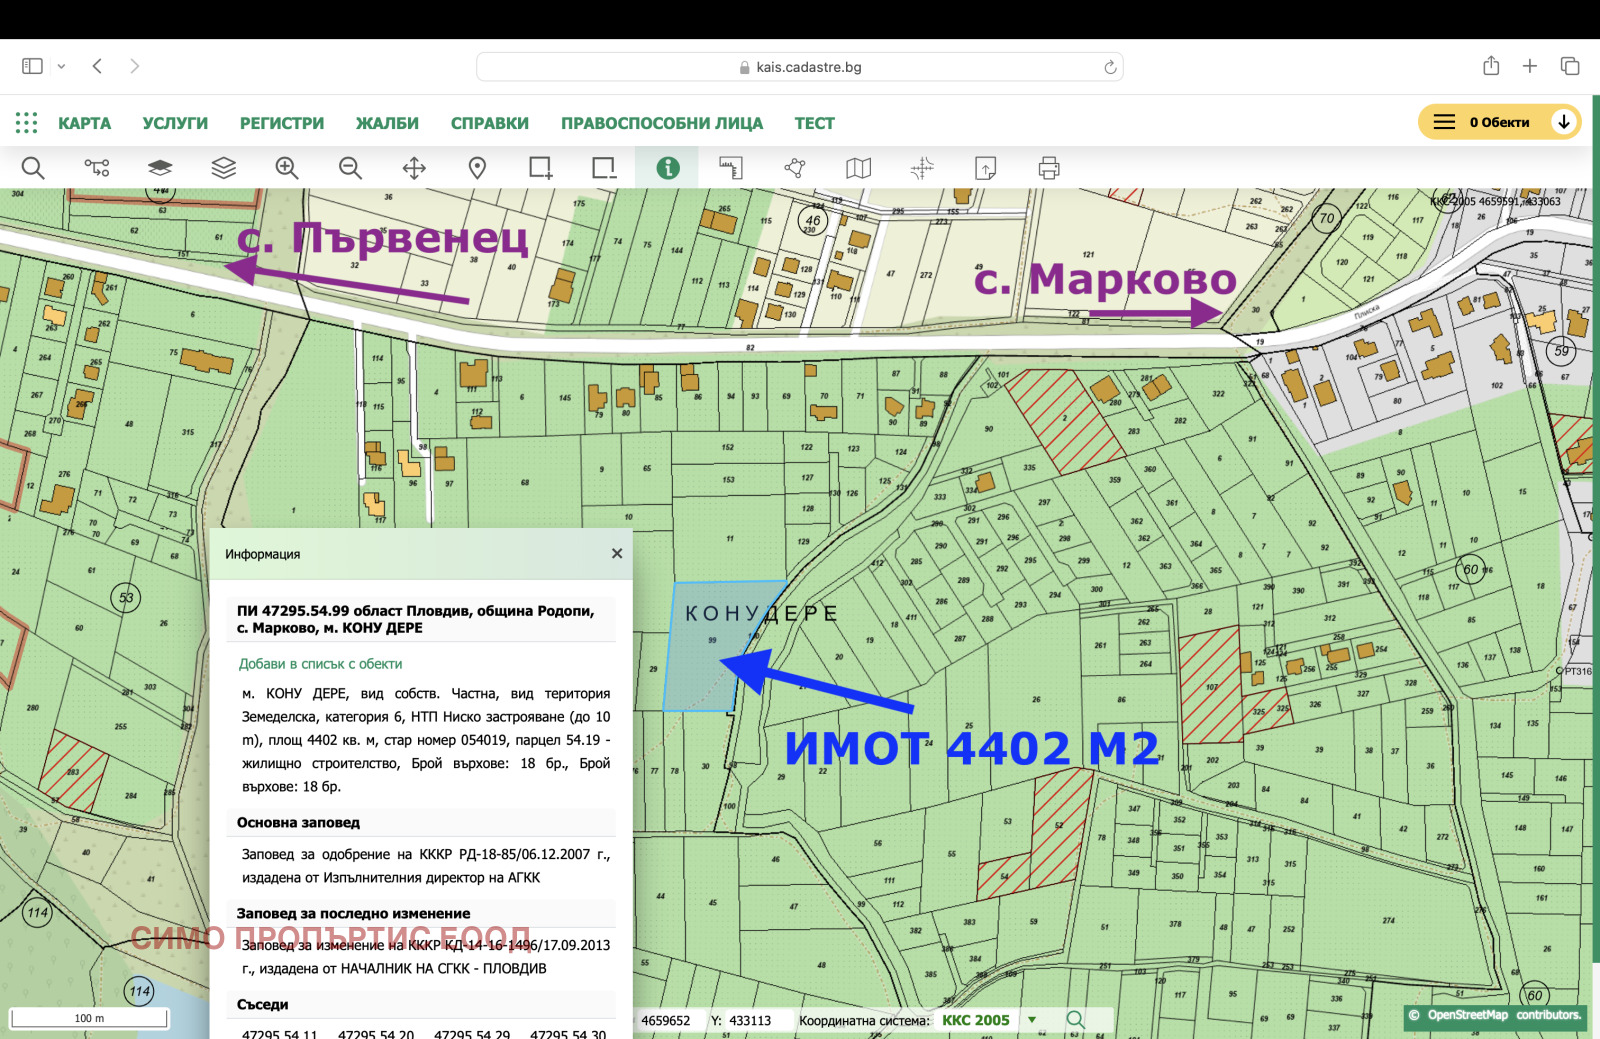Select the zoom in tool
Screen dimensions: 1600x1039
click(x=287, y=168)
